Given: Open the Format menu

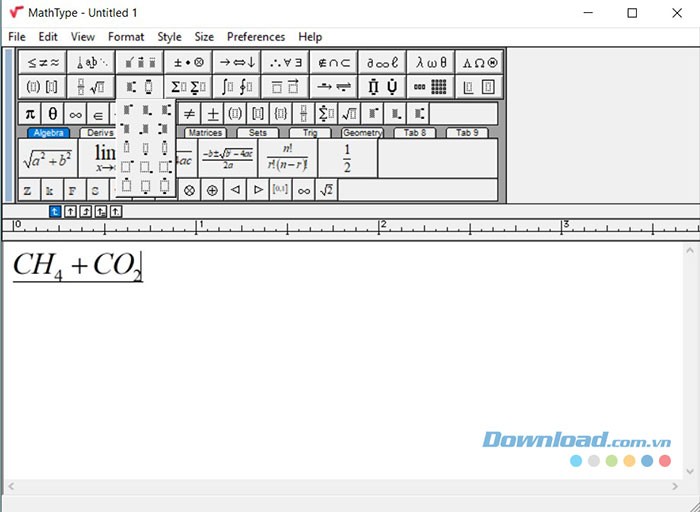Looking at the screenshot, I should 126,37.
